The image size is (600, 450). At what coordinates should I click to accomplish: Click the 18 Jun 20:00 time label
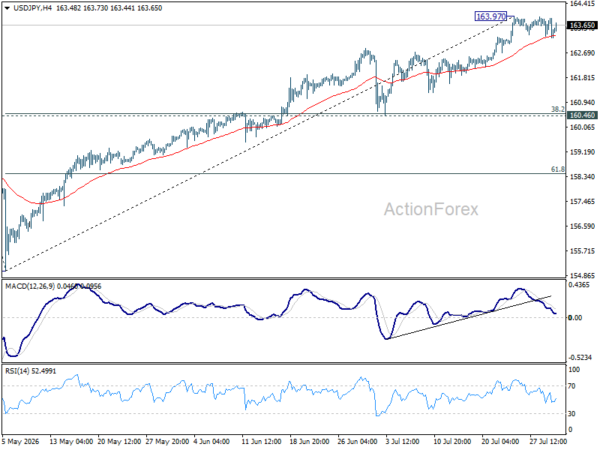pos(311,442)
